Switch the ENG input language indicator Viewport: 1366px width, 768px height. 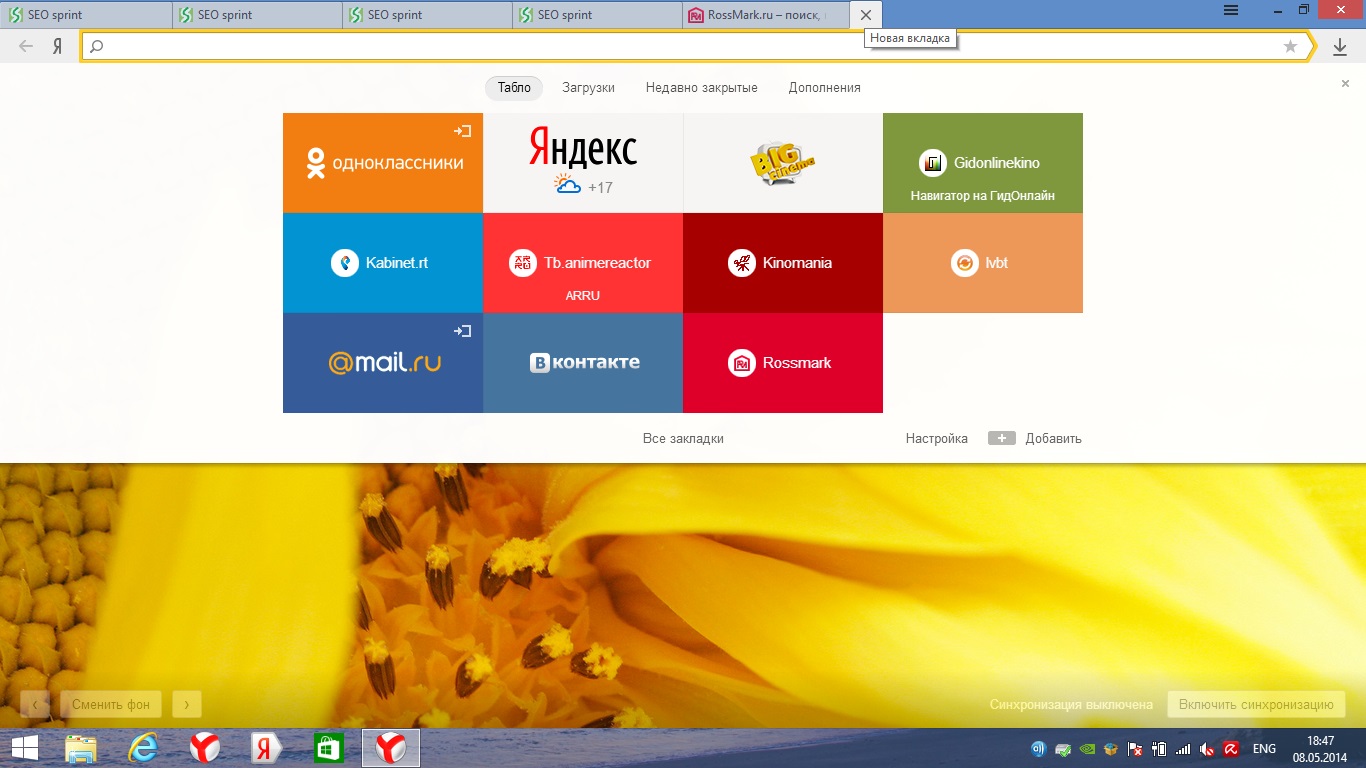point(1264,748)
